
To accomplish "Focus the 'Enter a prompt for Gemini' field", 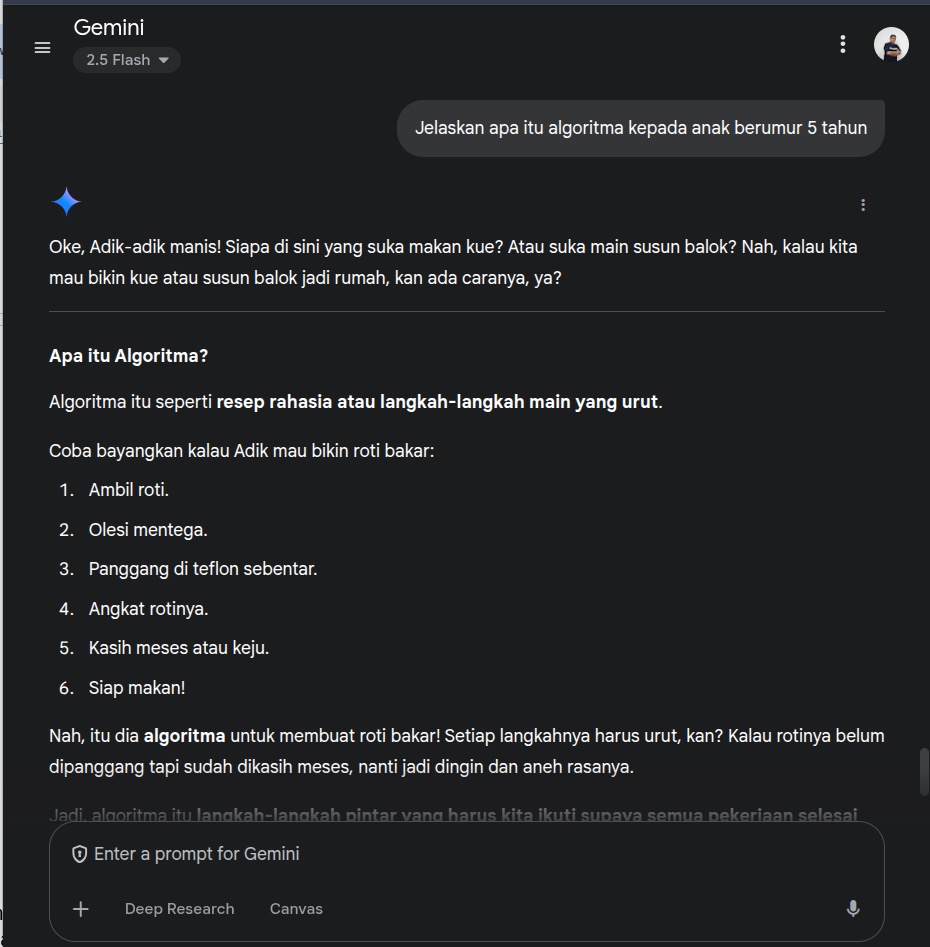I will (x=450, y=854).
